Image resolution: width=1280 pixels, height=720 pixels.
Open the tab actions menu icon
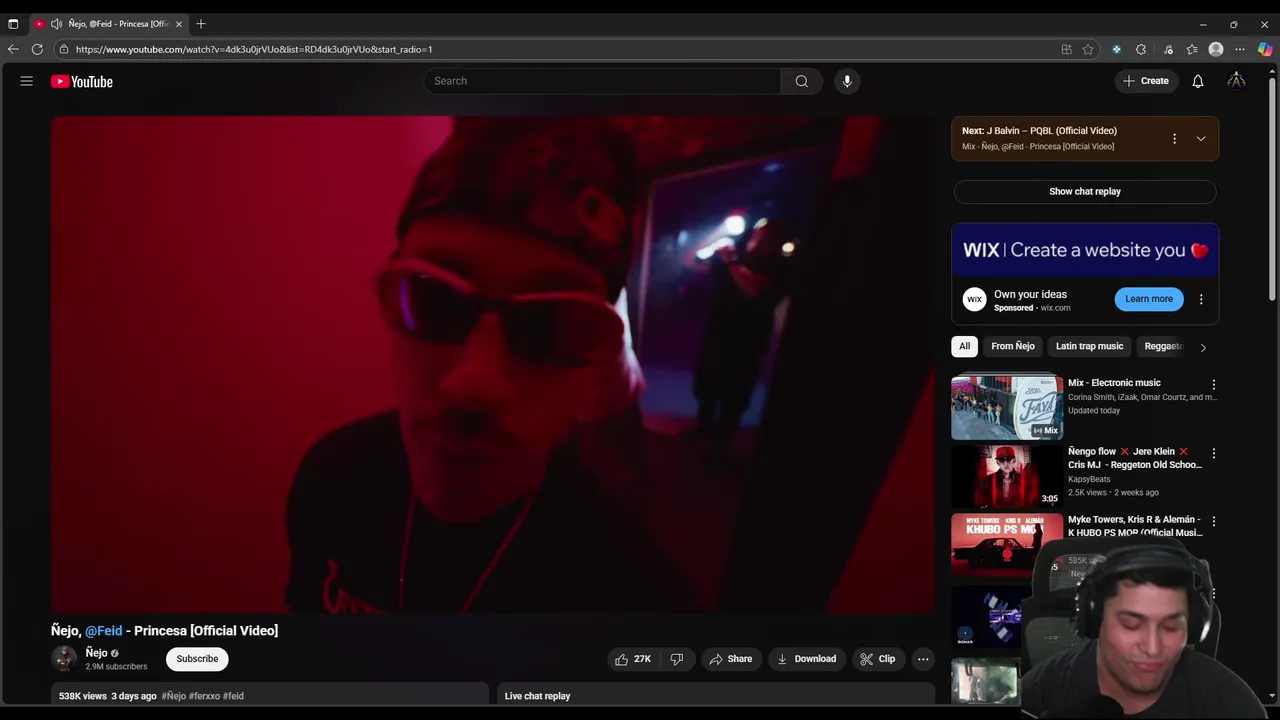click(x=13, y=23)
